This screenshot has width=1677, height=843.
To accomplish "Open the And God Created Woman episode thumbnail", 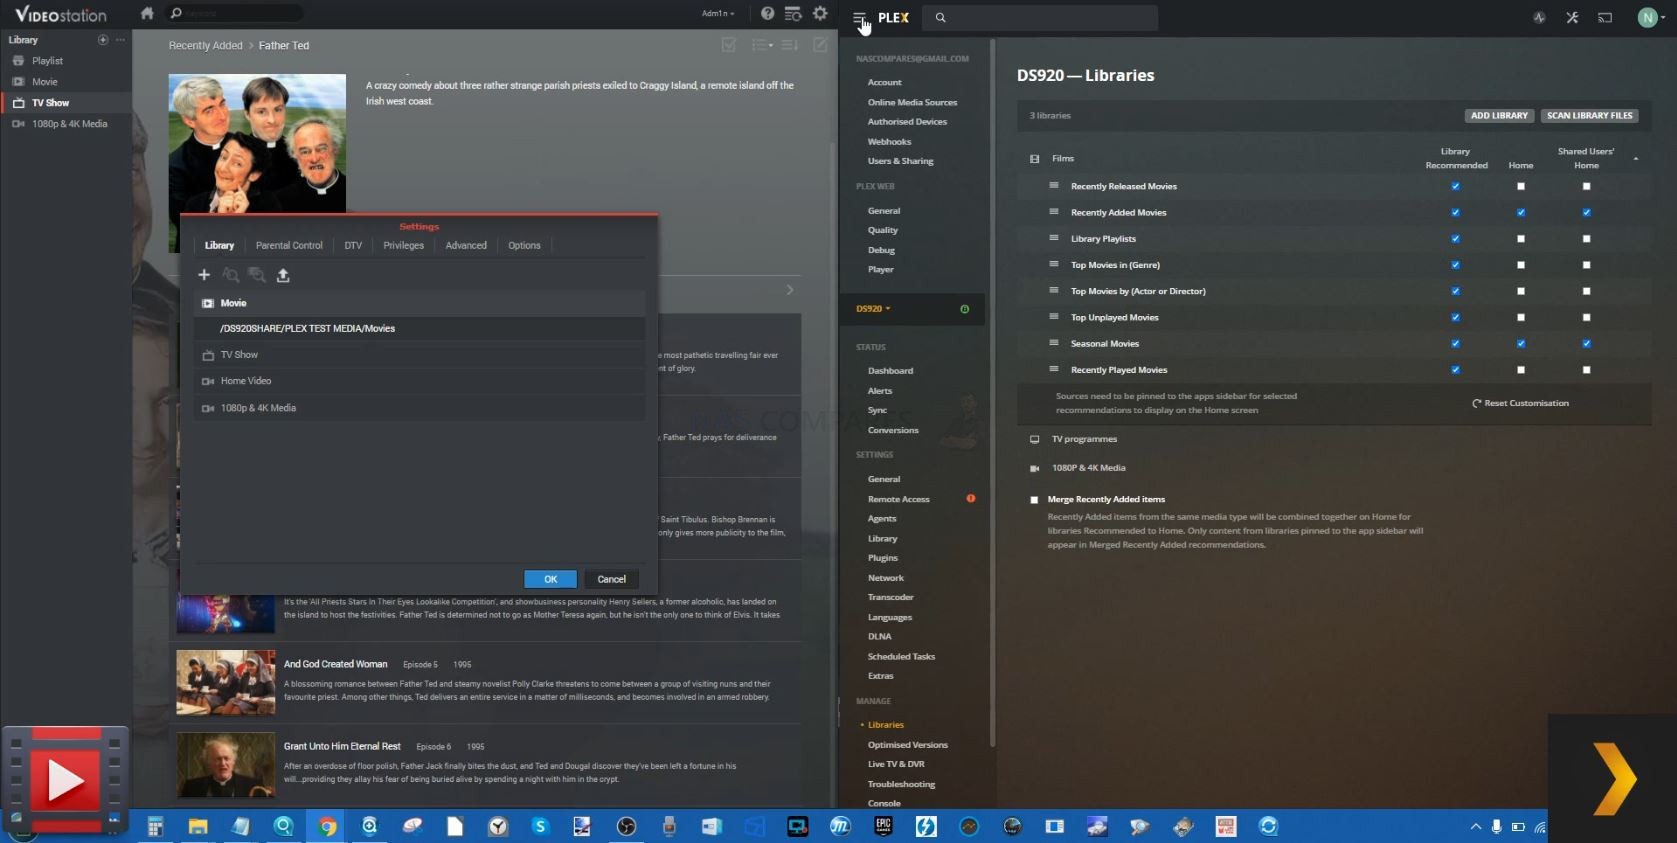I will point(225,682).
